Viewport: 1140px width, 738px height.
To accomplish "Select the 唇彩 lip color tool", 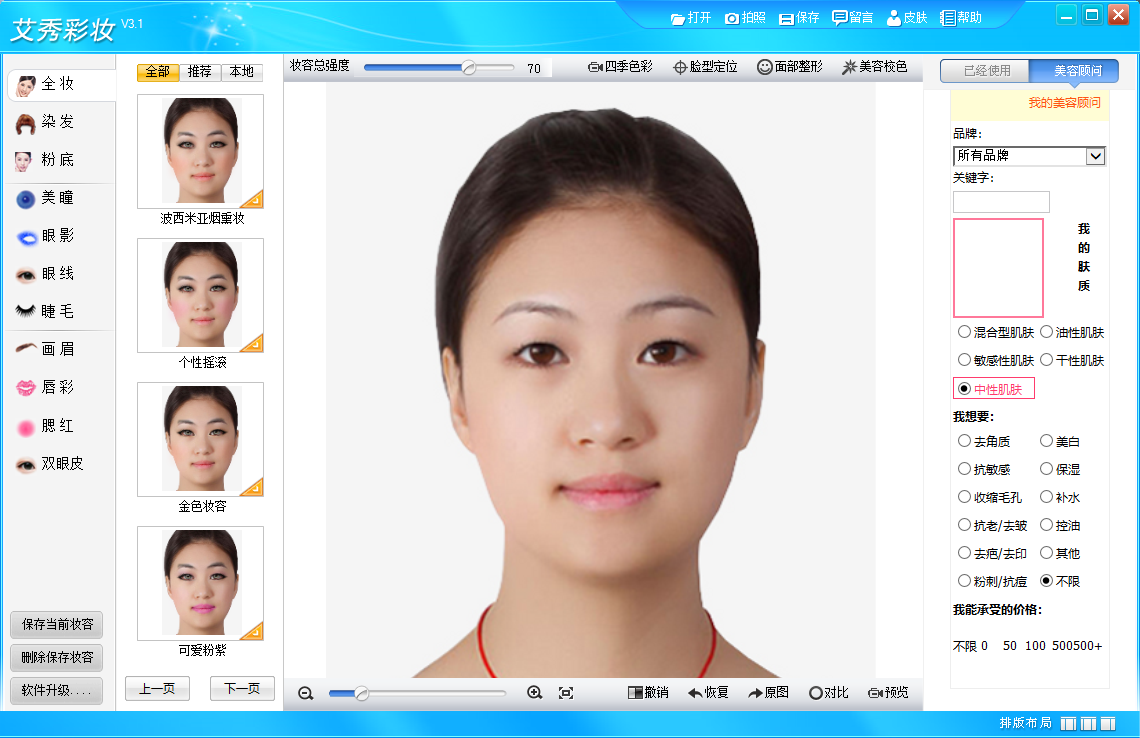I will point(45,388).
